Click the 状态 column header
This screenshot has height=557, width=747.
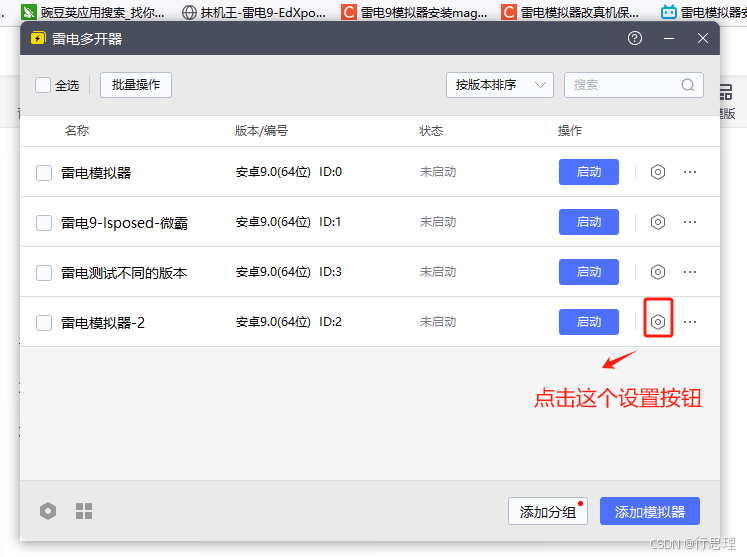coord(431,131)
